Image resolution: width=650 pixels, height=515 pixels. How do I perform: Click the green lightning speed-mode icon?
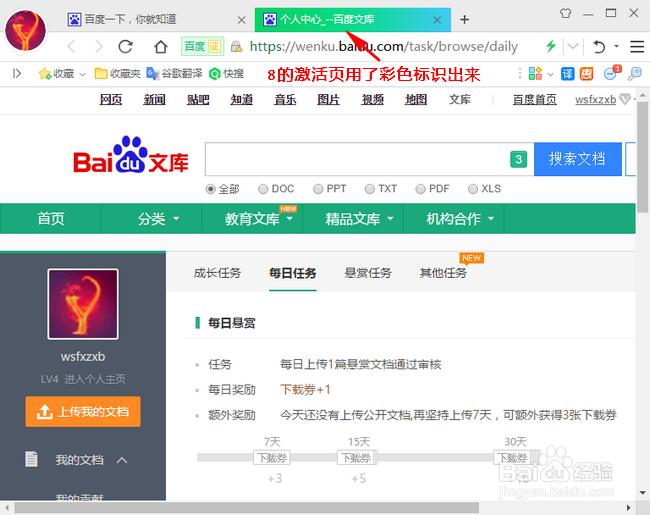pyautogui.click(x=551, y=46)
